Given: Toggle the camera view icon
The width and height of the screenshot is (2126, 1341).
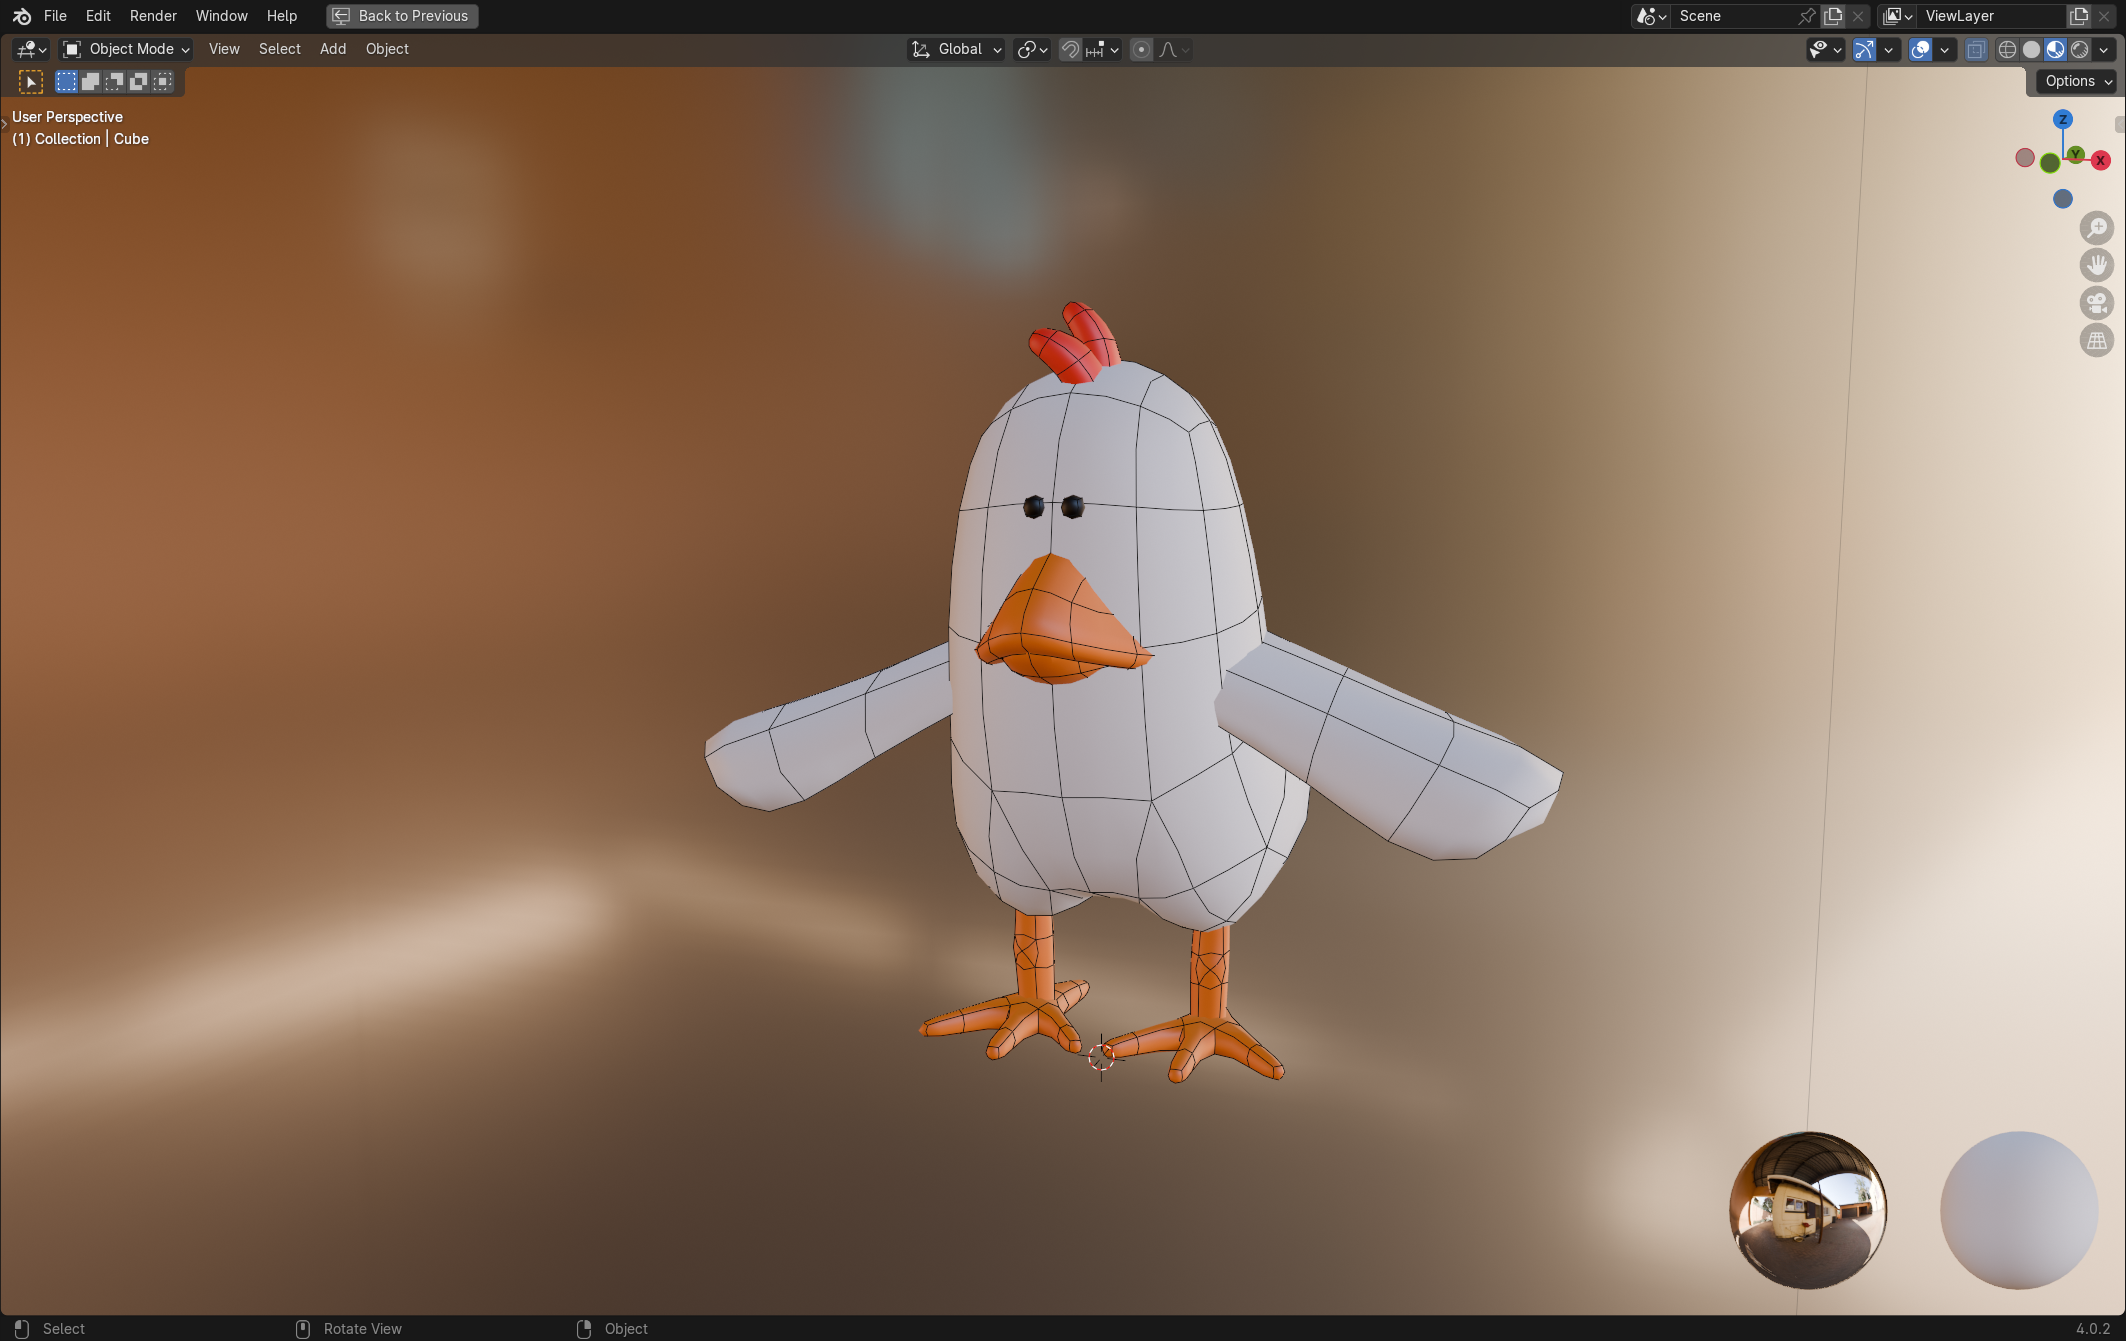Looking at the screenshot, I should [2097, 302].
